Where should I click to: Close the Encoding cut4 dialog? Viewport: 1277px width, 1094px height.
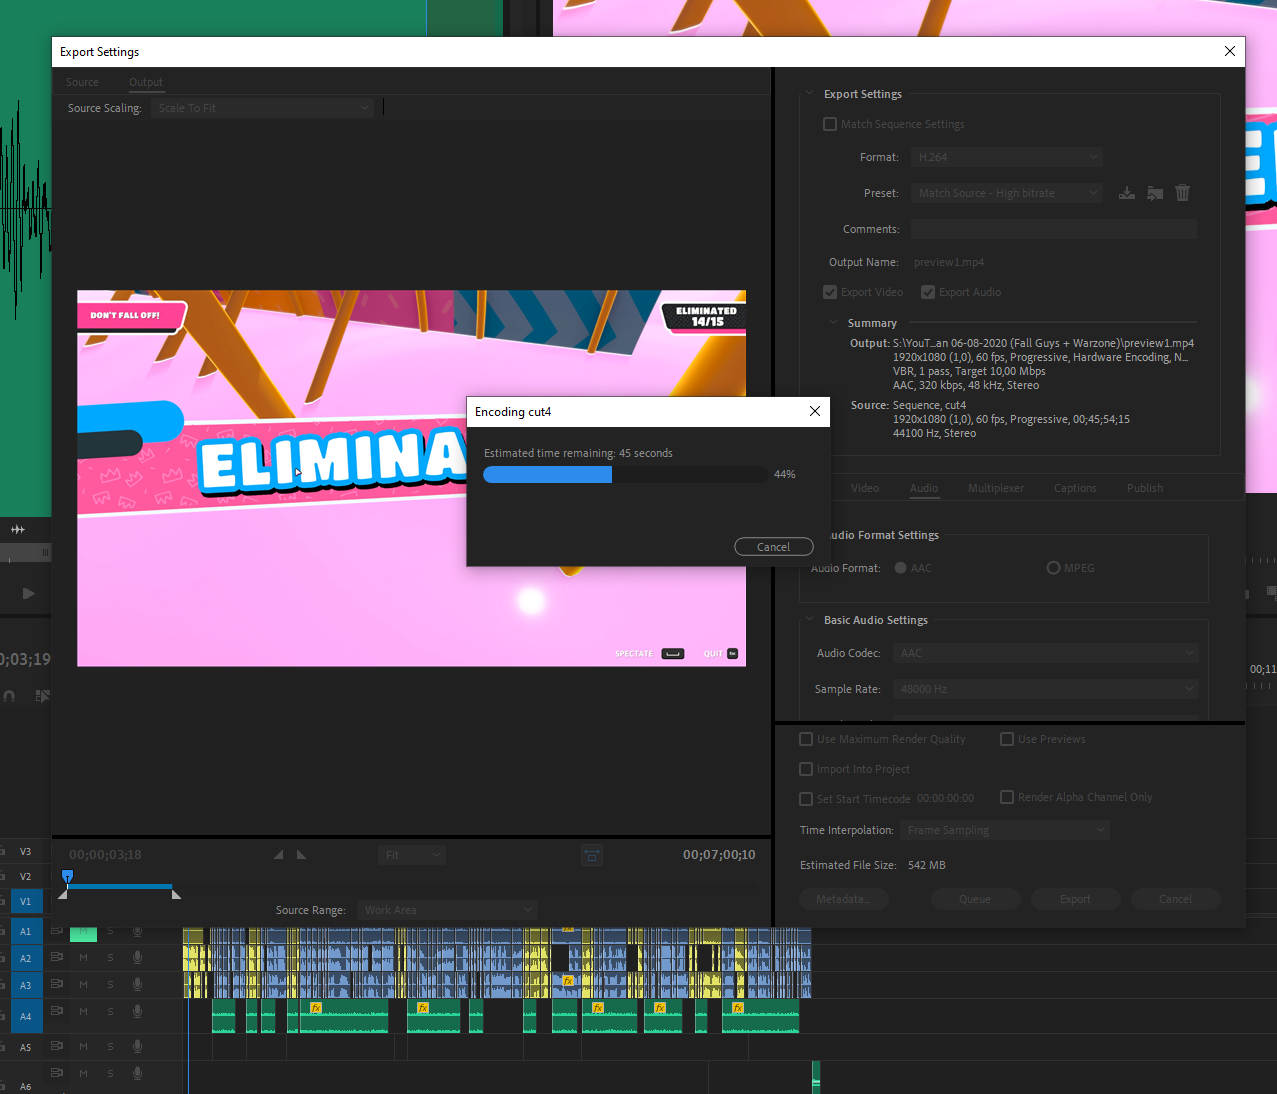(815, 411)
